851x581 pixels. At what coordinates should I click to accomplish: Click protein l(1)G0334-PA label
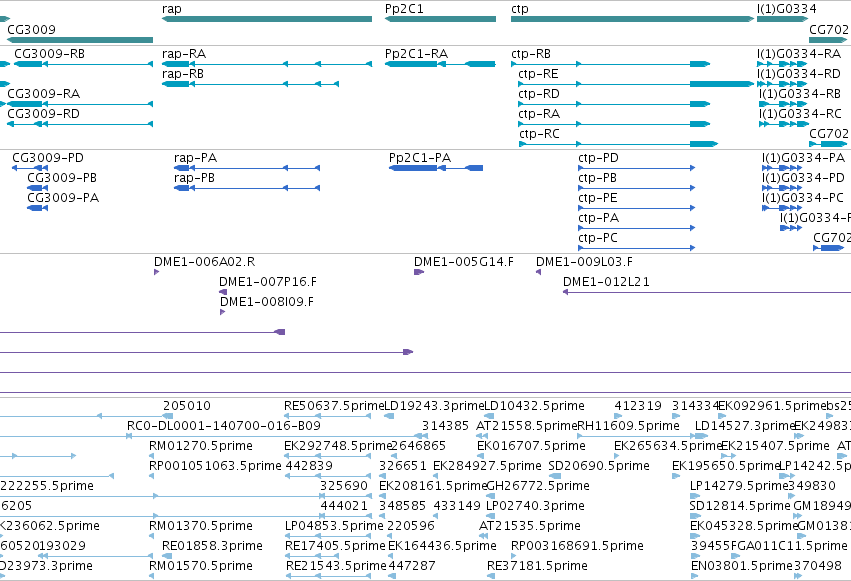click(803, 158)
